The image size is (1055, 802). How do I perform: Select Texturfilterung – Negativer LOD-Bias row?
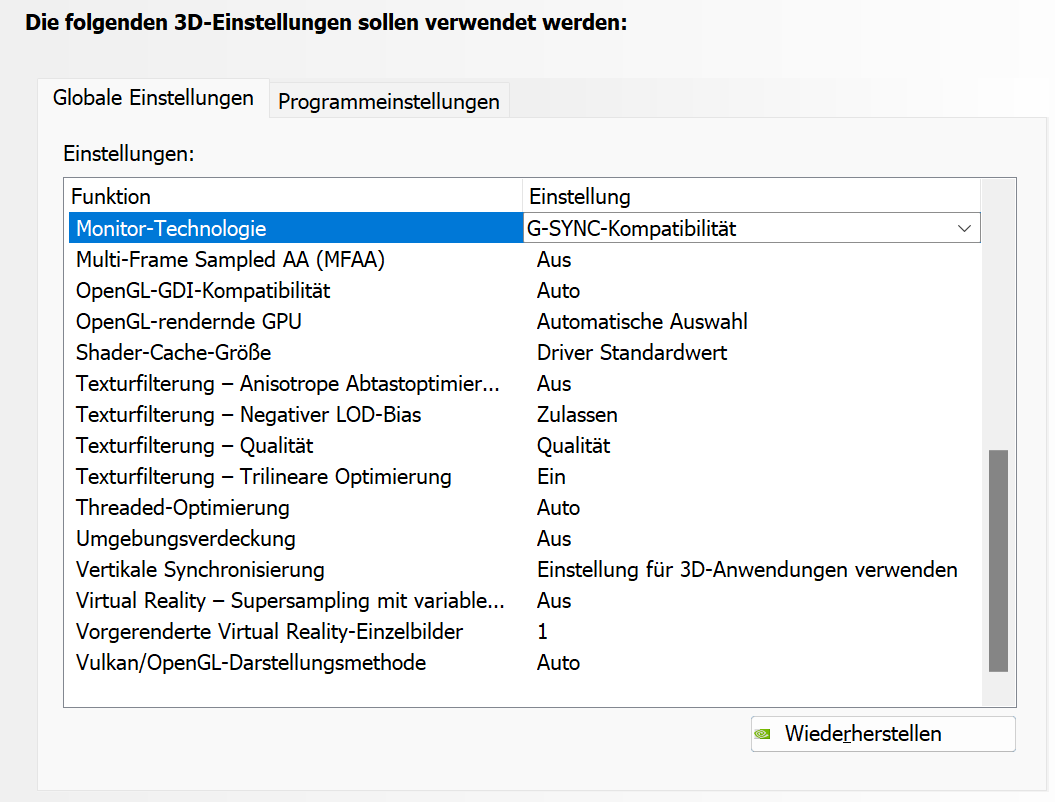249,415
